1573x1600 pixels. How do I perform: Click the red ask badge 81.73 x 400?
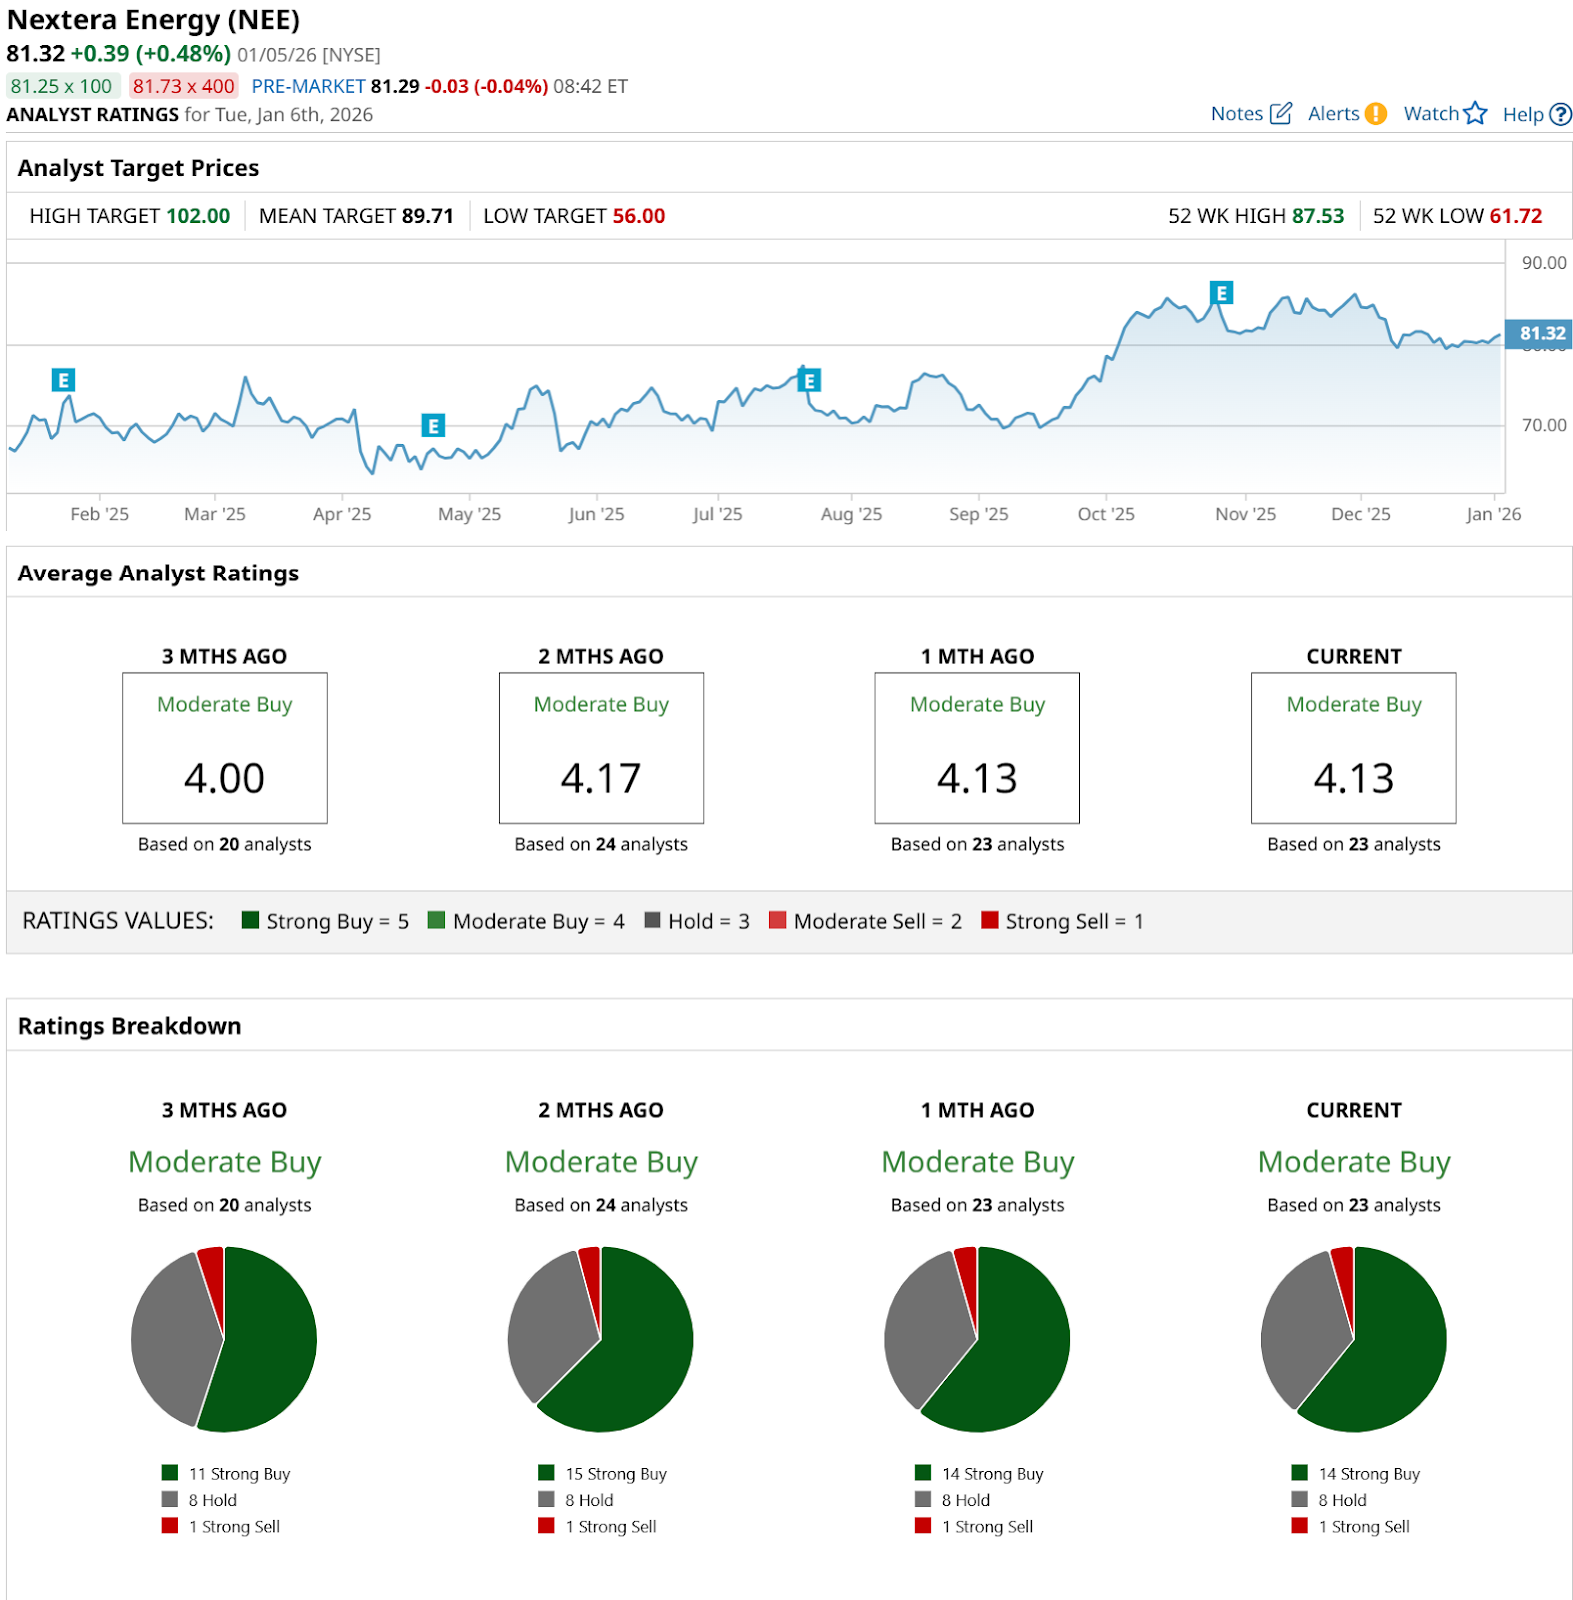[x=183, y=86]
